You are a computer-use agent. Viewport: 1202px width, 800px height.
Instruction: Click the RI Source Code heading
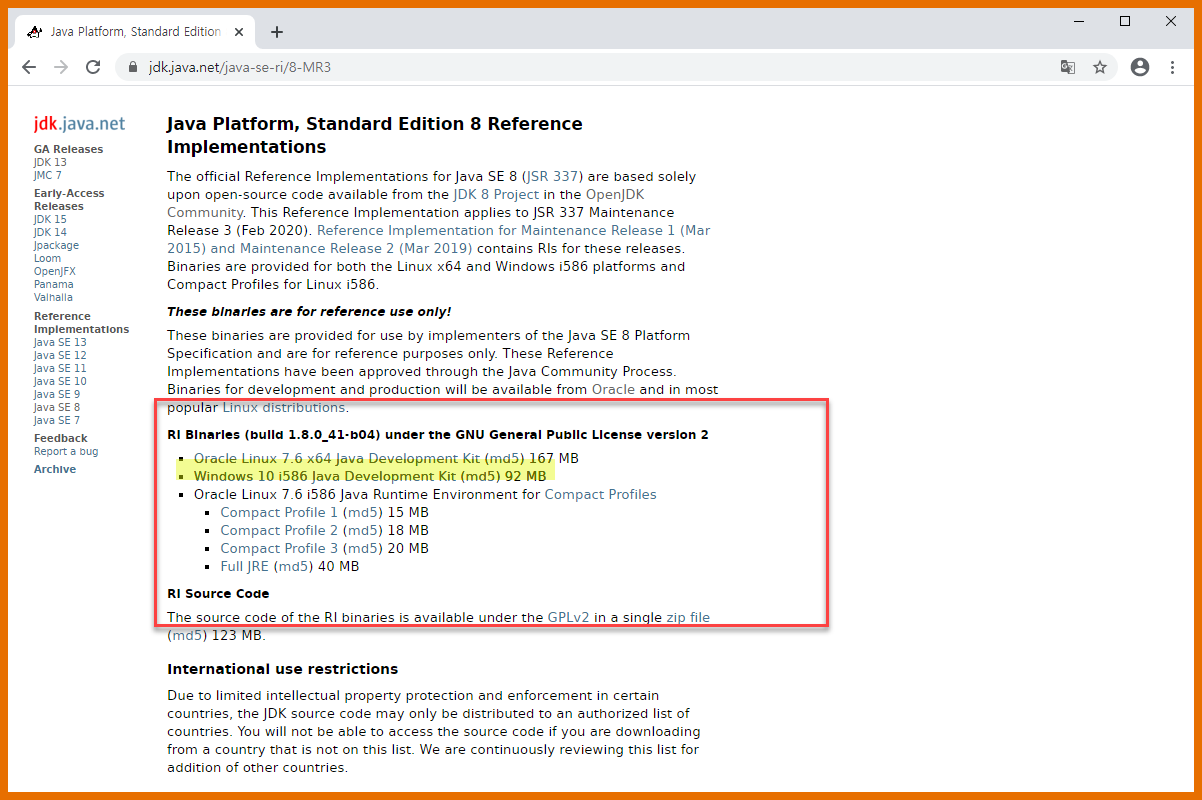tap(218, 593)
